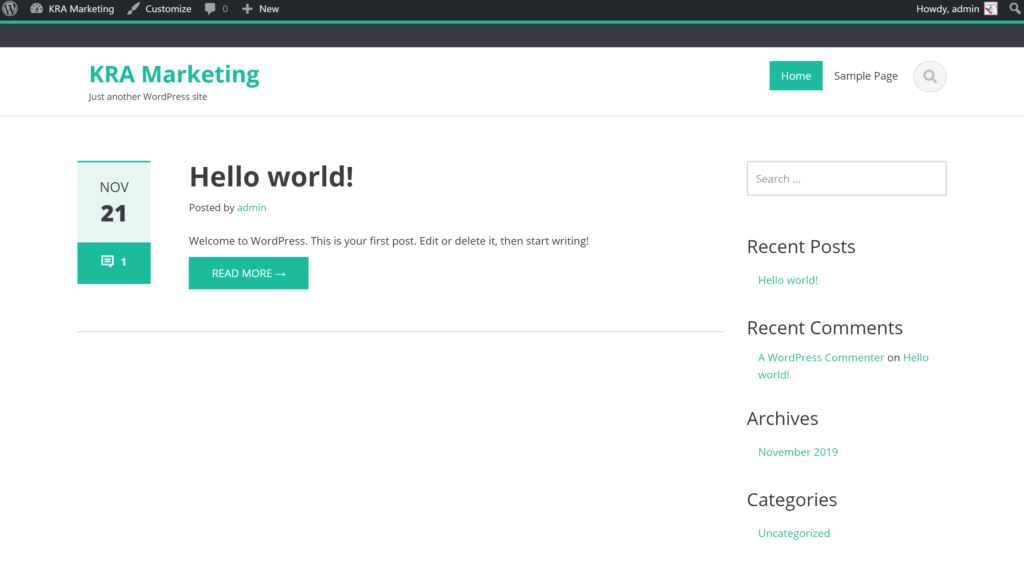The image size is (1024, 563).
Task: Open the Hello world! post title
Action: click(x=271, y=176)
